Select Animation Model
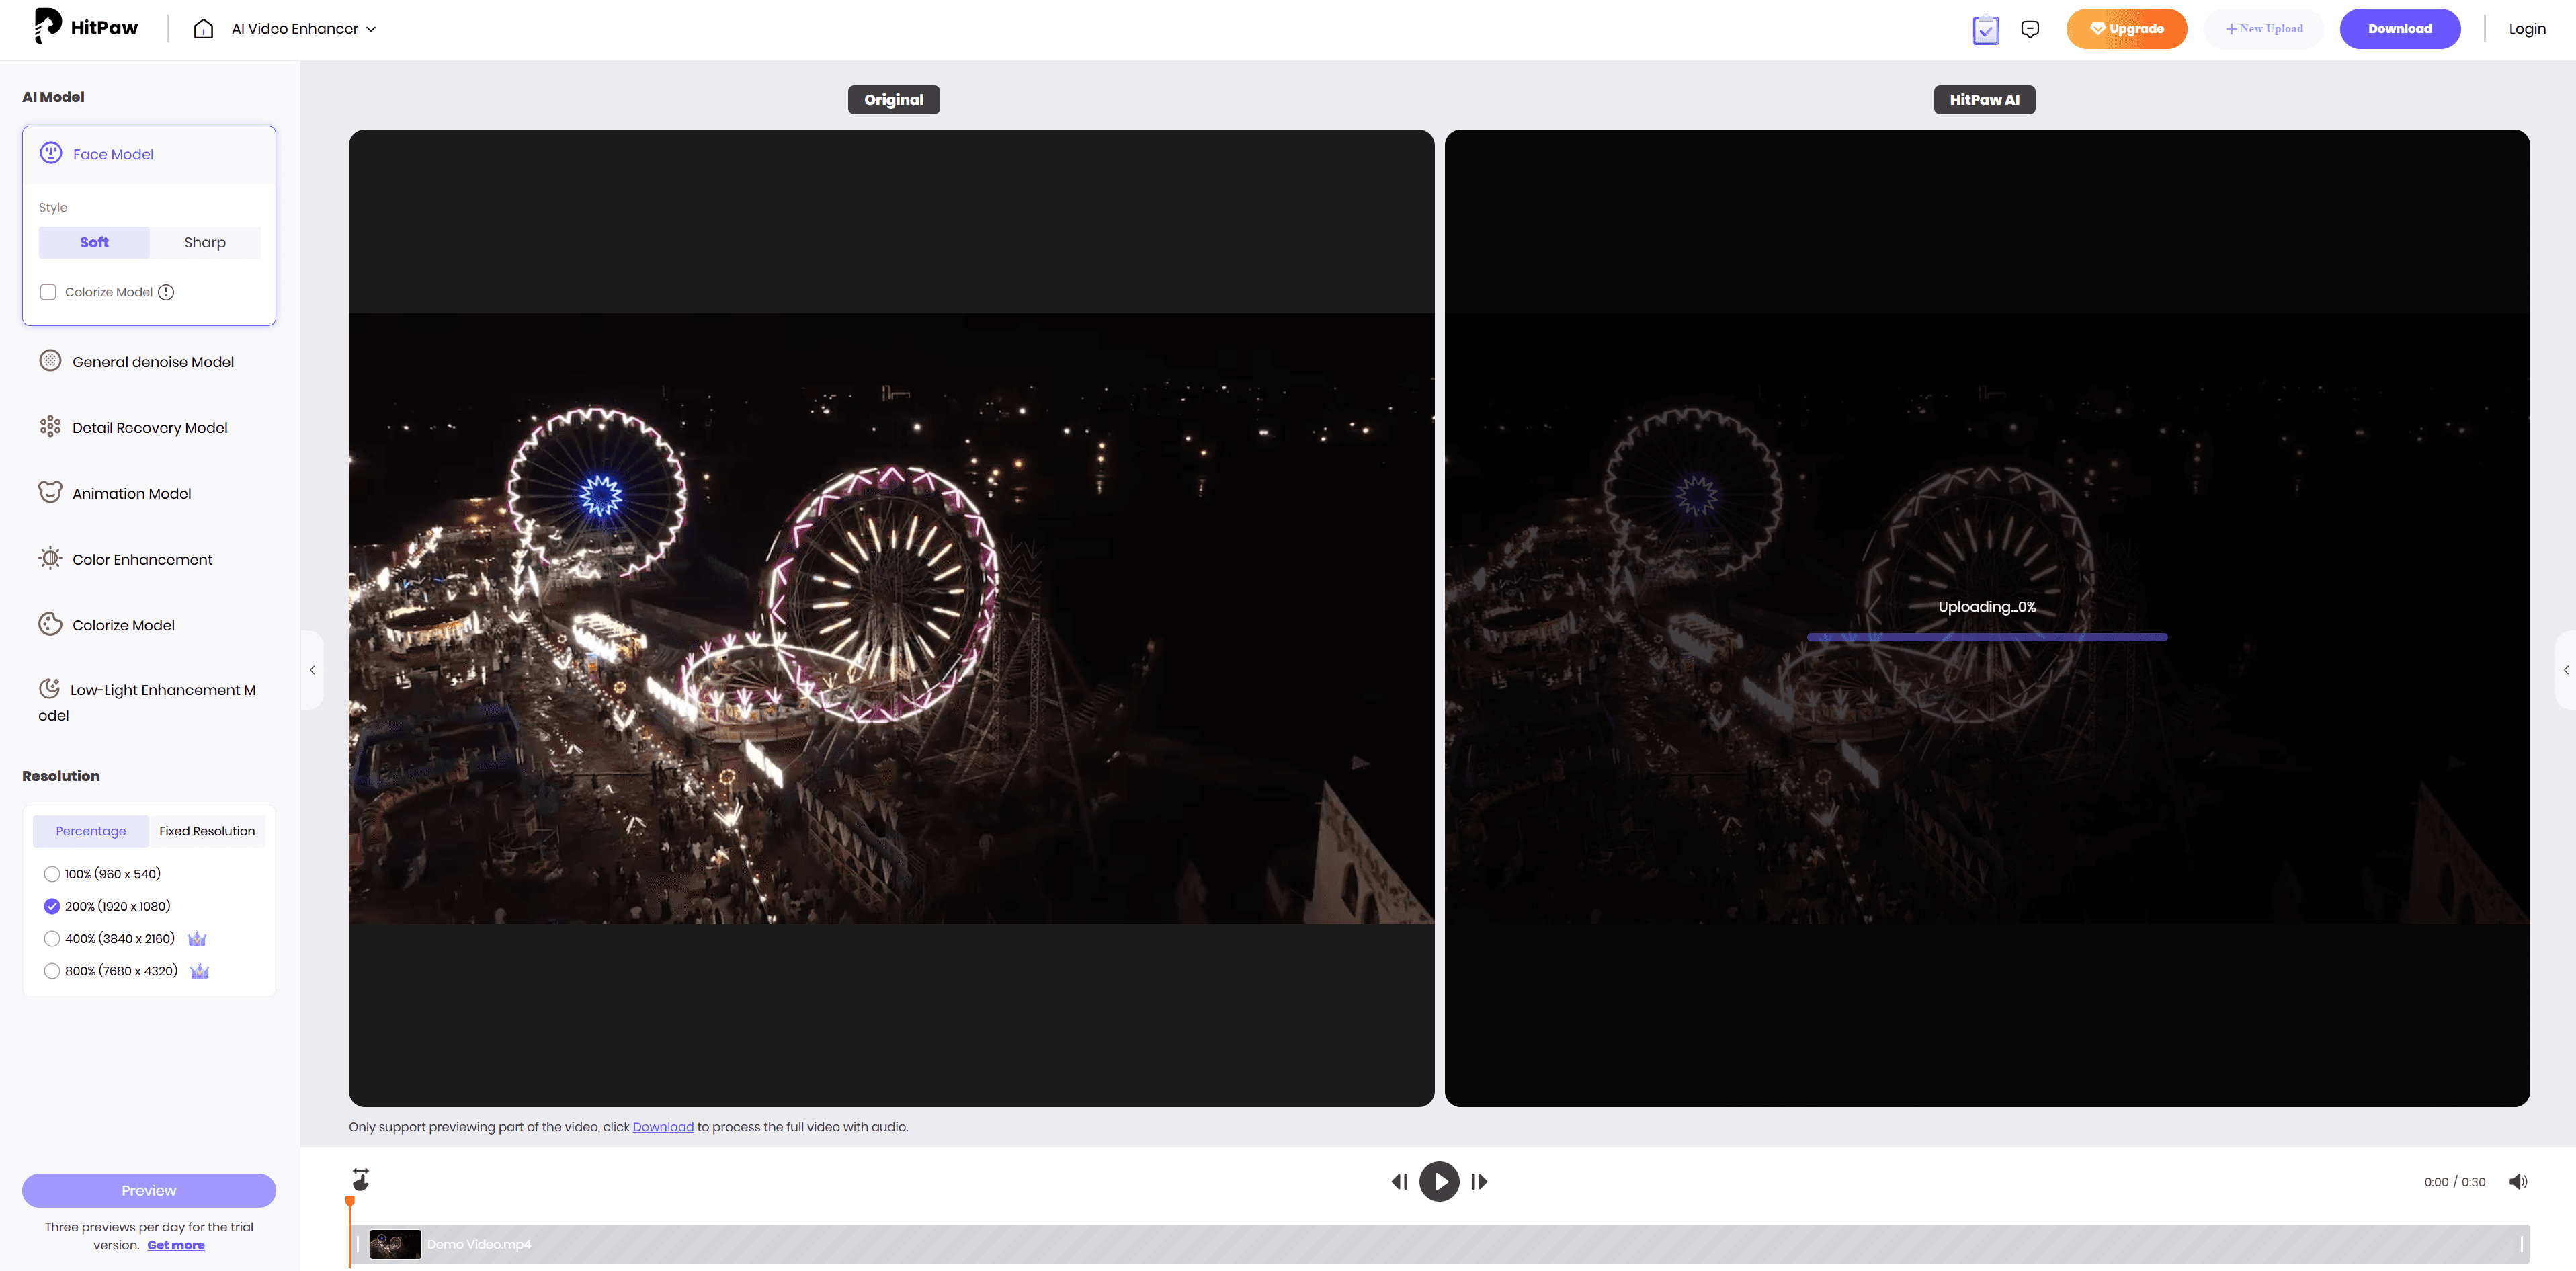 pos(149,493)
